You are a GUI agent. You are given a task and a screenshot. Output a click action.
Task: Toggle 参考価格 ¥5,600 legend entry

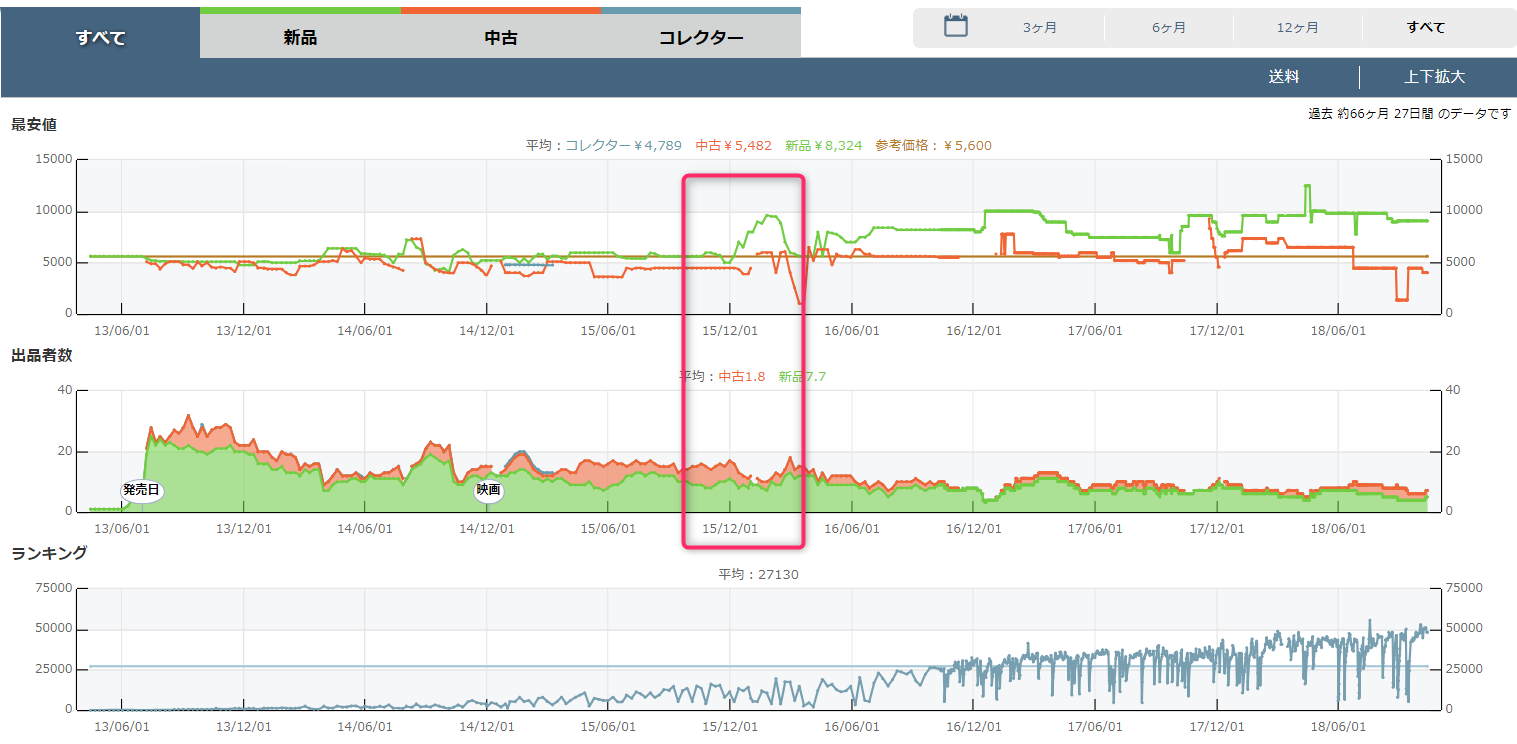pyautogui.click(x=933, y=145)
